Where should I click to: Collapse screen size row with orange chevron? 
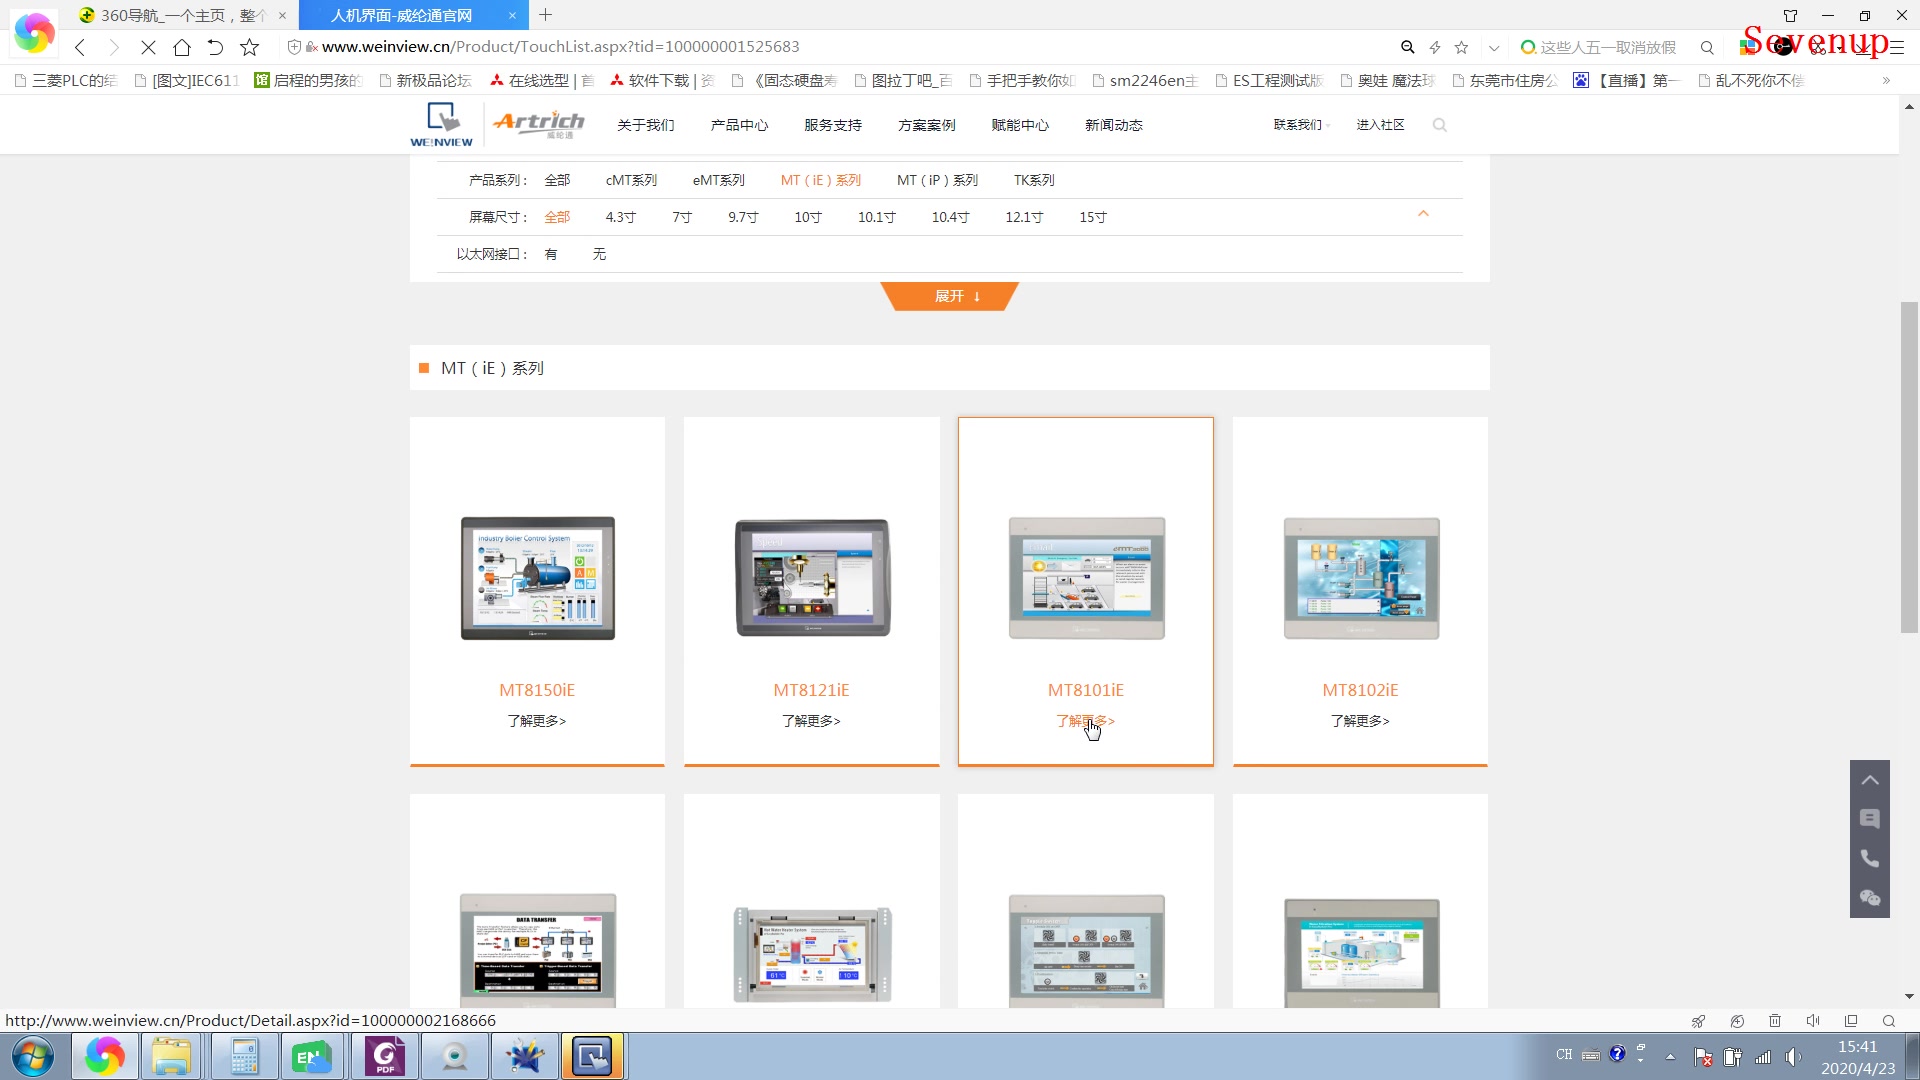point(1423,214)
